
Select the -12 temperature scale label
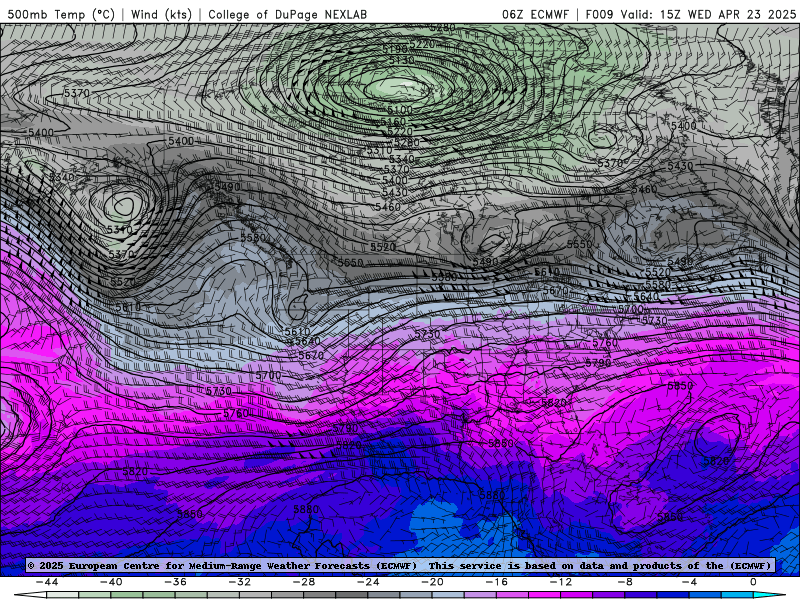click(561, 582)
